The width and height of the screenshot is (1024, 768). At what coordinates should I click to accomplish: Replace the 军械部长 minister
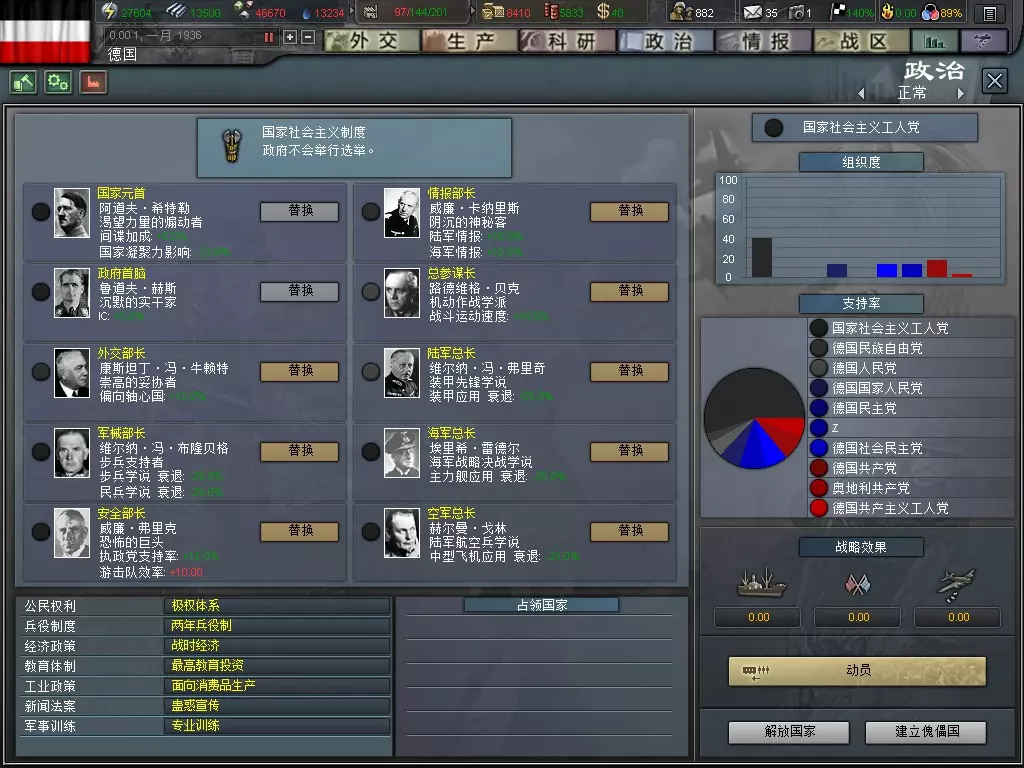300,451
